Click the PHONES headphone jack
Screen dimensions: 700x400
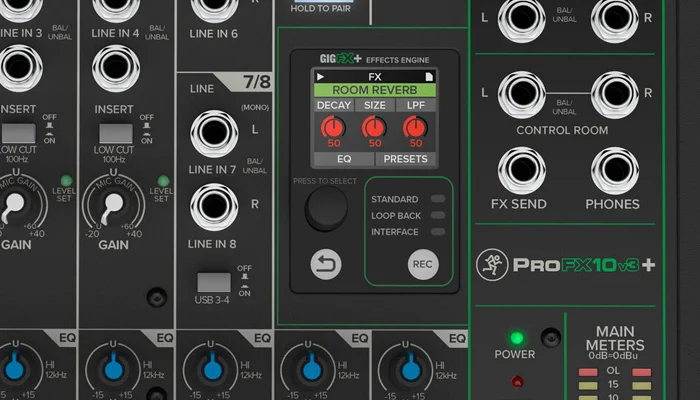(x=615, y=171)
